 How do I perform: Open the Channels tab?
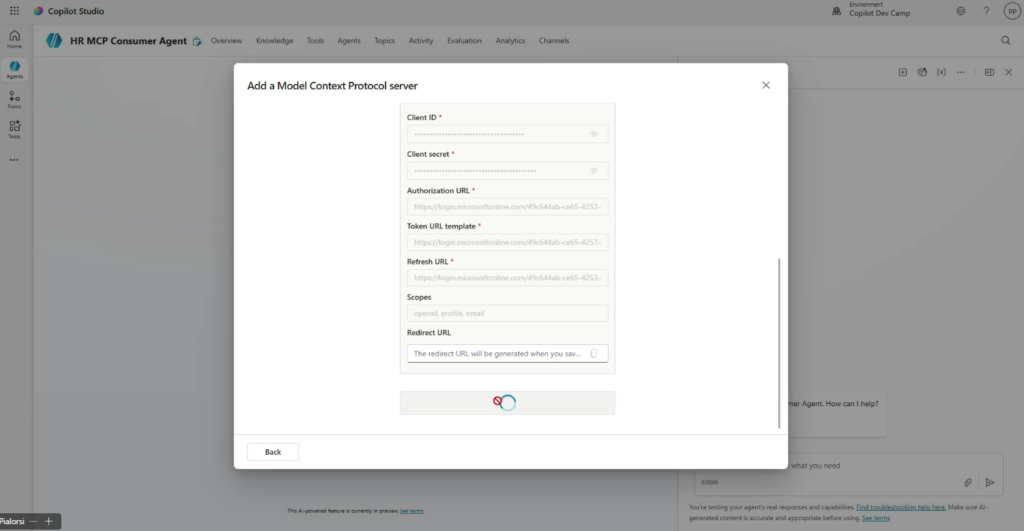[554, 40]
